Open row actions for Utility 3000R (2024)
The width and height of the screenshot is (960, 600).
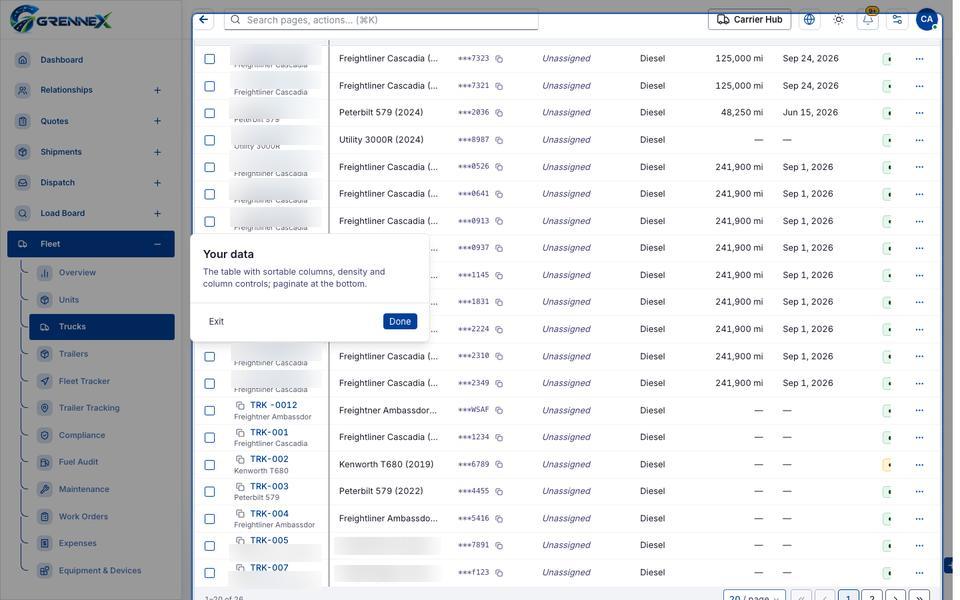[x=919, y=140]
